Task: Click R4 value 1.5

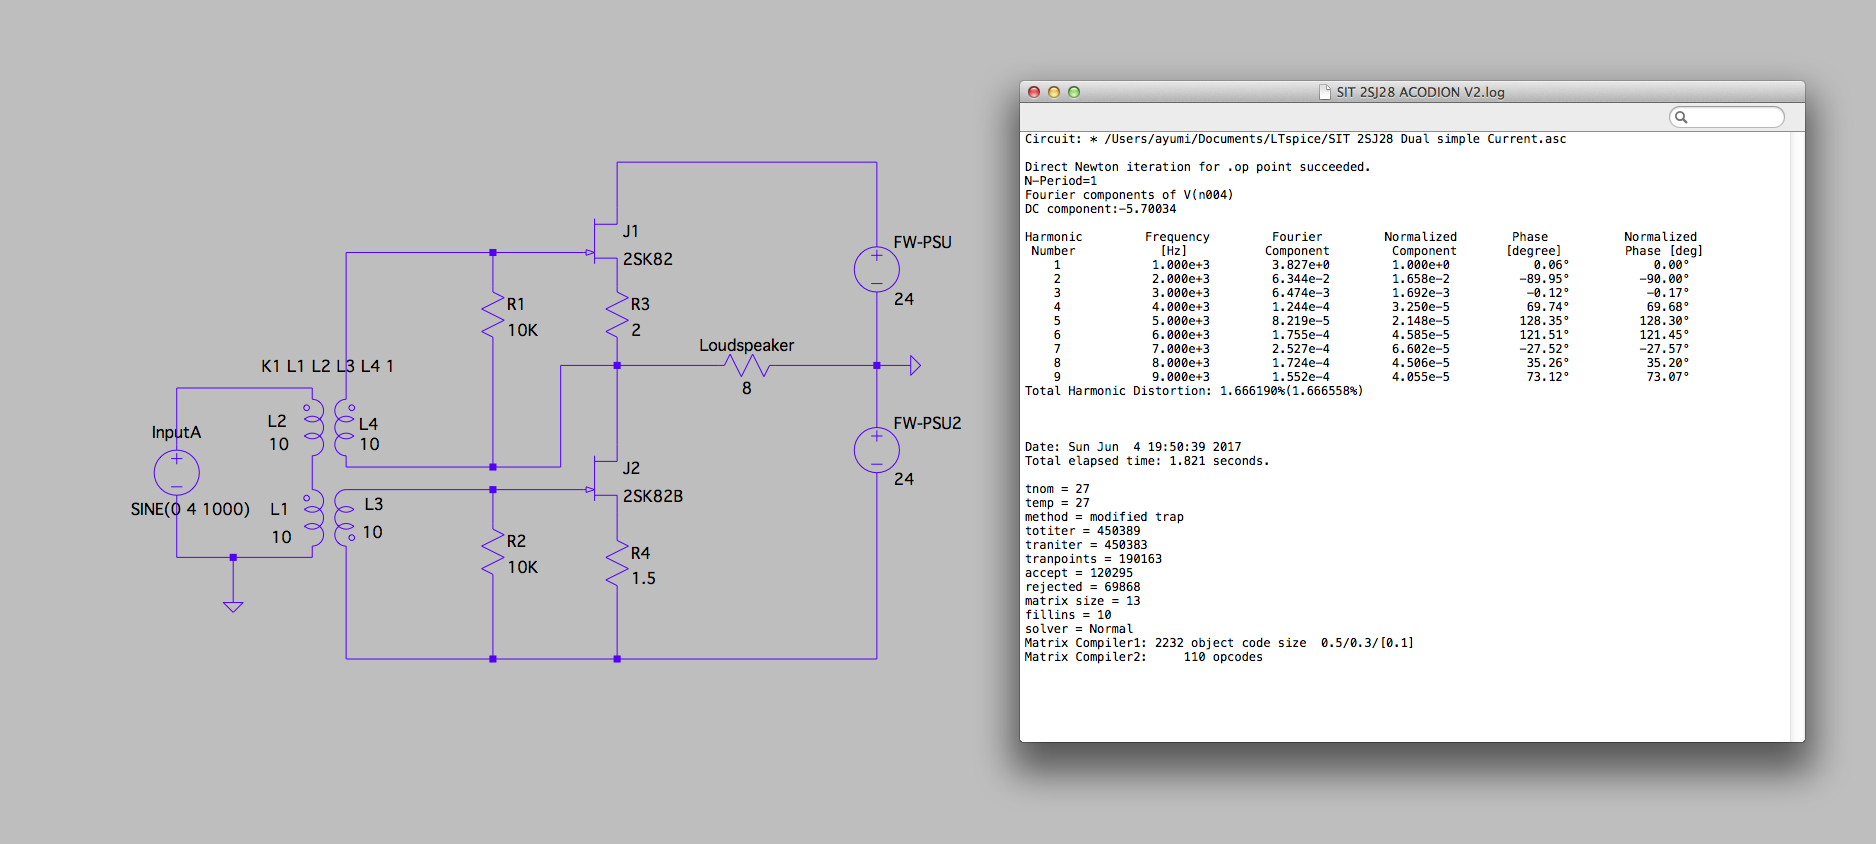Action: [644, 578]
